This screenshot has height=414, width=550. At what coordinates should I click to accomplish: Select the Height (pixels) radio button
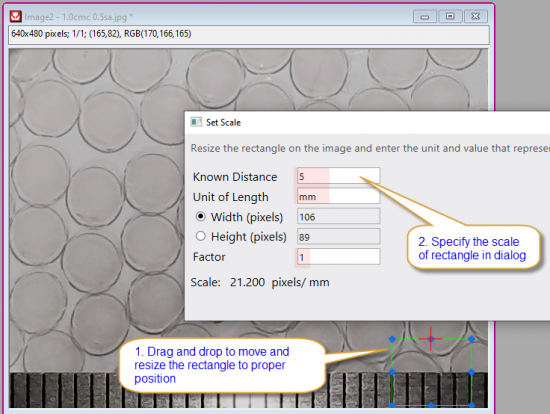coord(201,236)
